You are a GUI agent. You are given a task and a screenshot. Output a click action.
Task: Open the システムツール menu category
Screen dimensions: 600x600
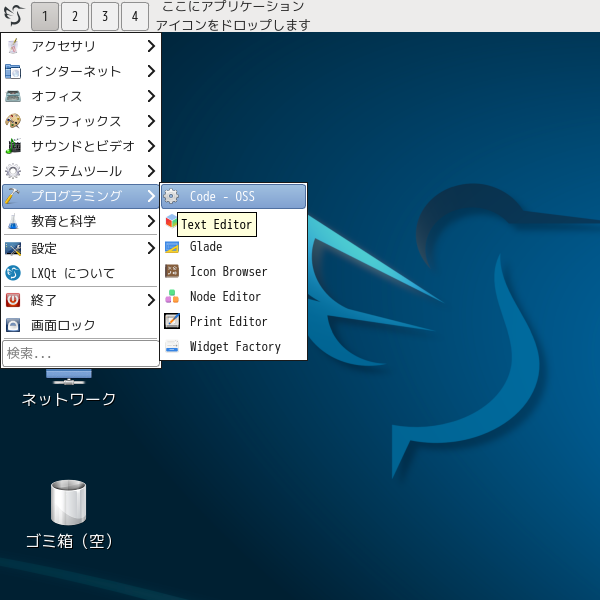80,171
